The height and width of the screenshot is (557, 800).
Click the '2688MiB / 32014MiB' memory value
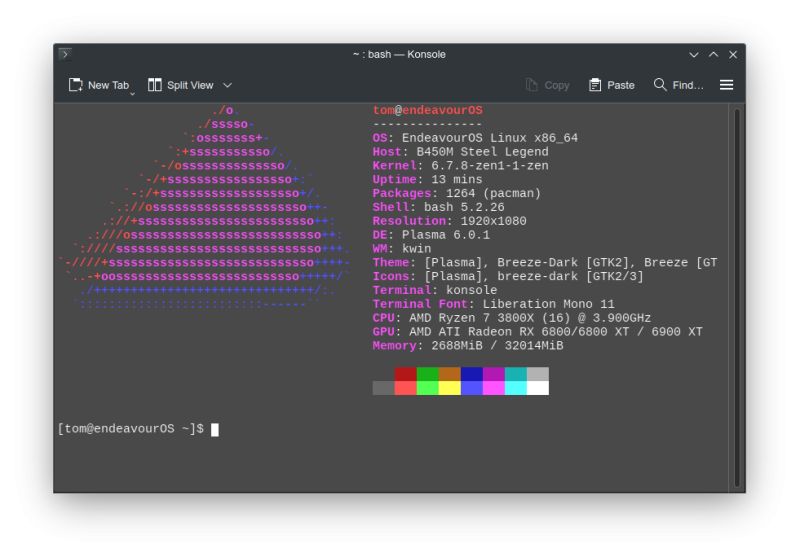coord(497,346)
